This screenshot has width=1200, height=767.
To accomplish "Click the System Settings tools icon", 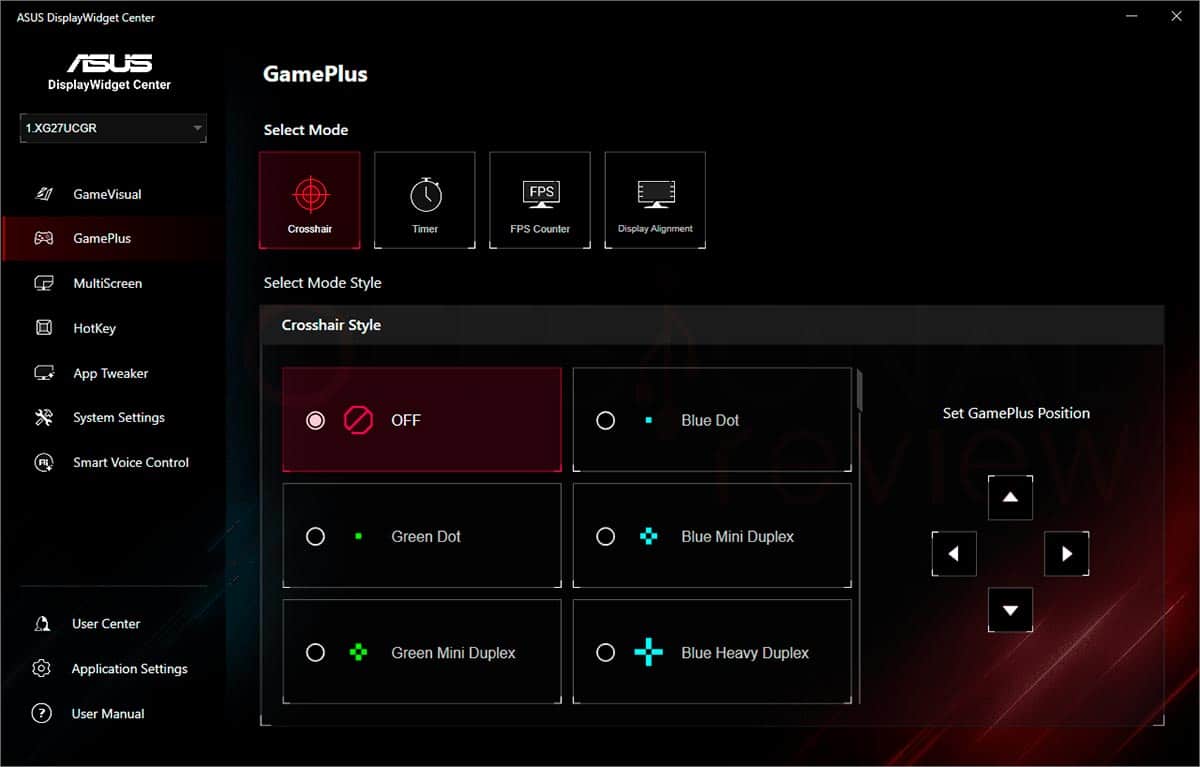I will (44, 418).
